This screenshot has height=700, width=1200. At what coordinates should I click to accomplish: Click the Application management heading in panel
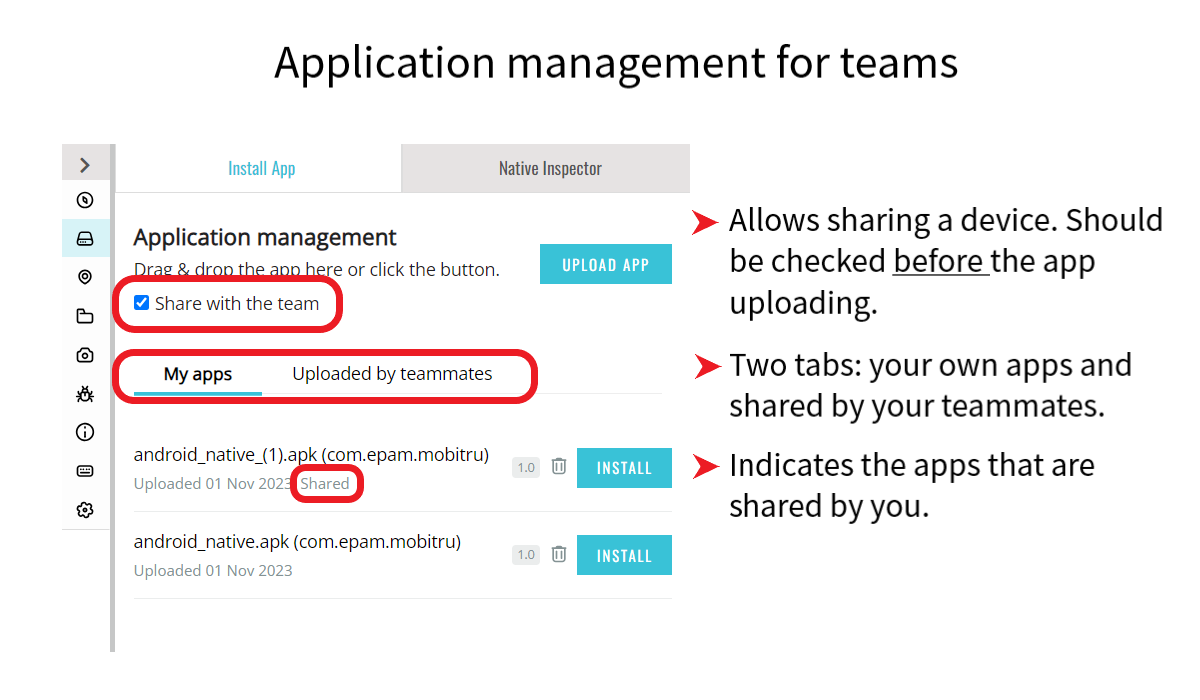pyautogui.click(x=265, y=238)
